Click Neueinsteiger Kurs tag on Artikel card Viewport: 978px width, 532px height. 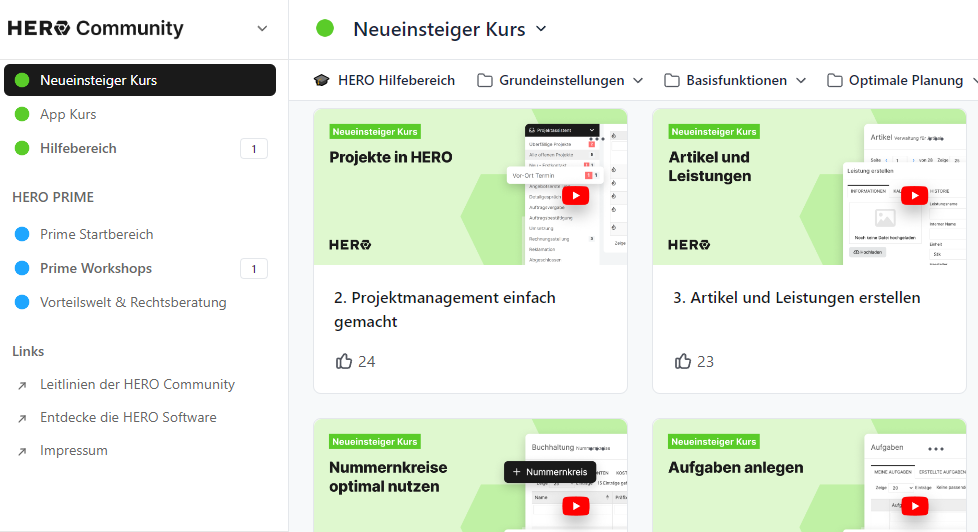[x=714, y=132]
